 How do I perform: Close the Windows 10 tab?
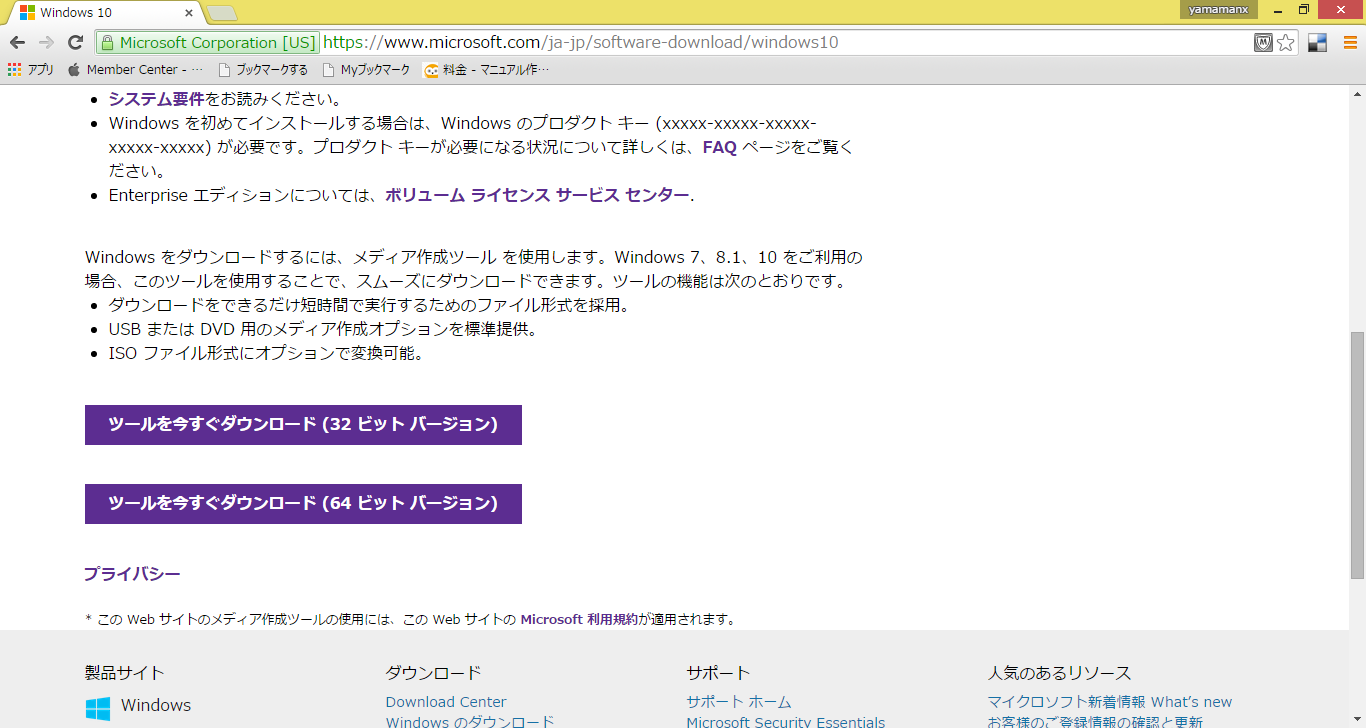pos(187,13)
